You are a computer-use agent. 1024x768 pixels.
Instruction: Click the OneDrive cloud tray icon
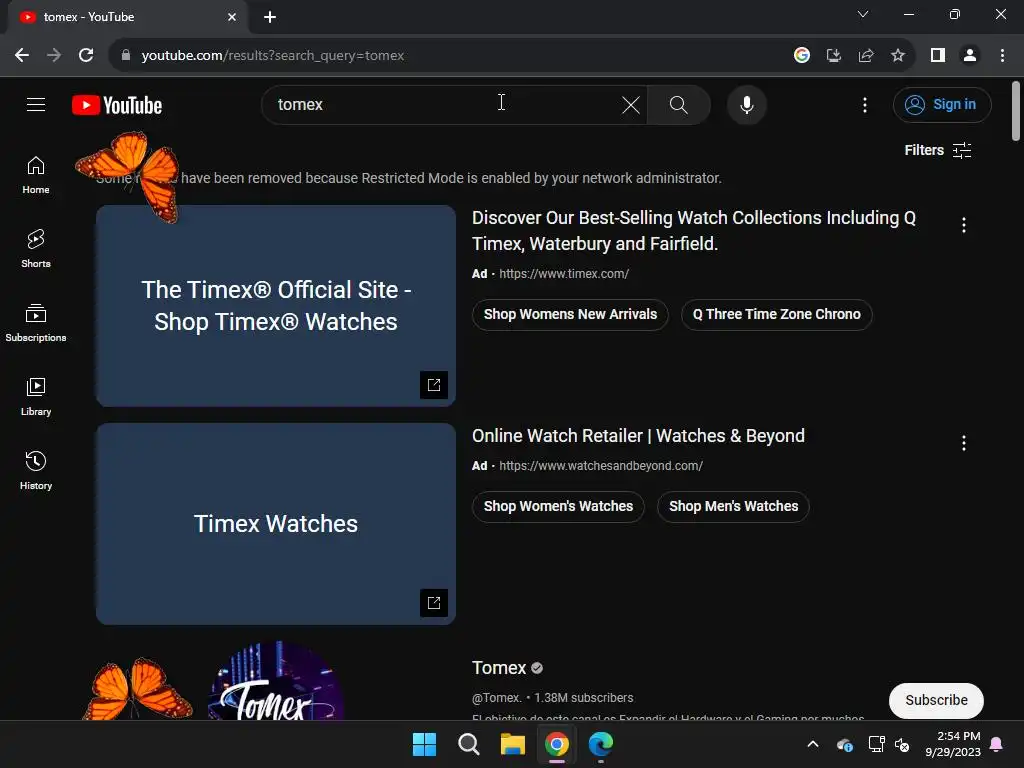845,744
